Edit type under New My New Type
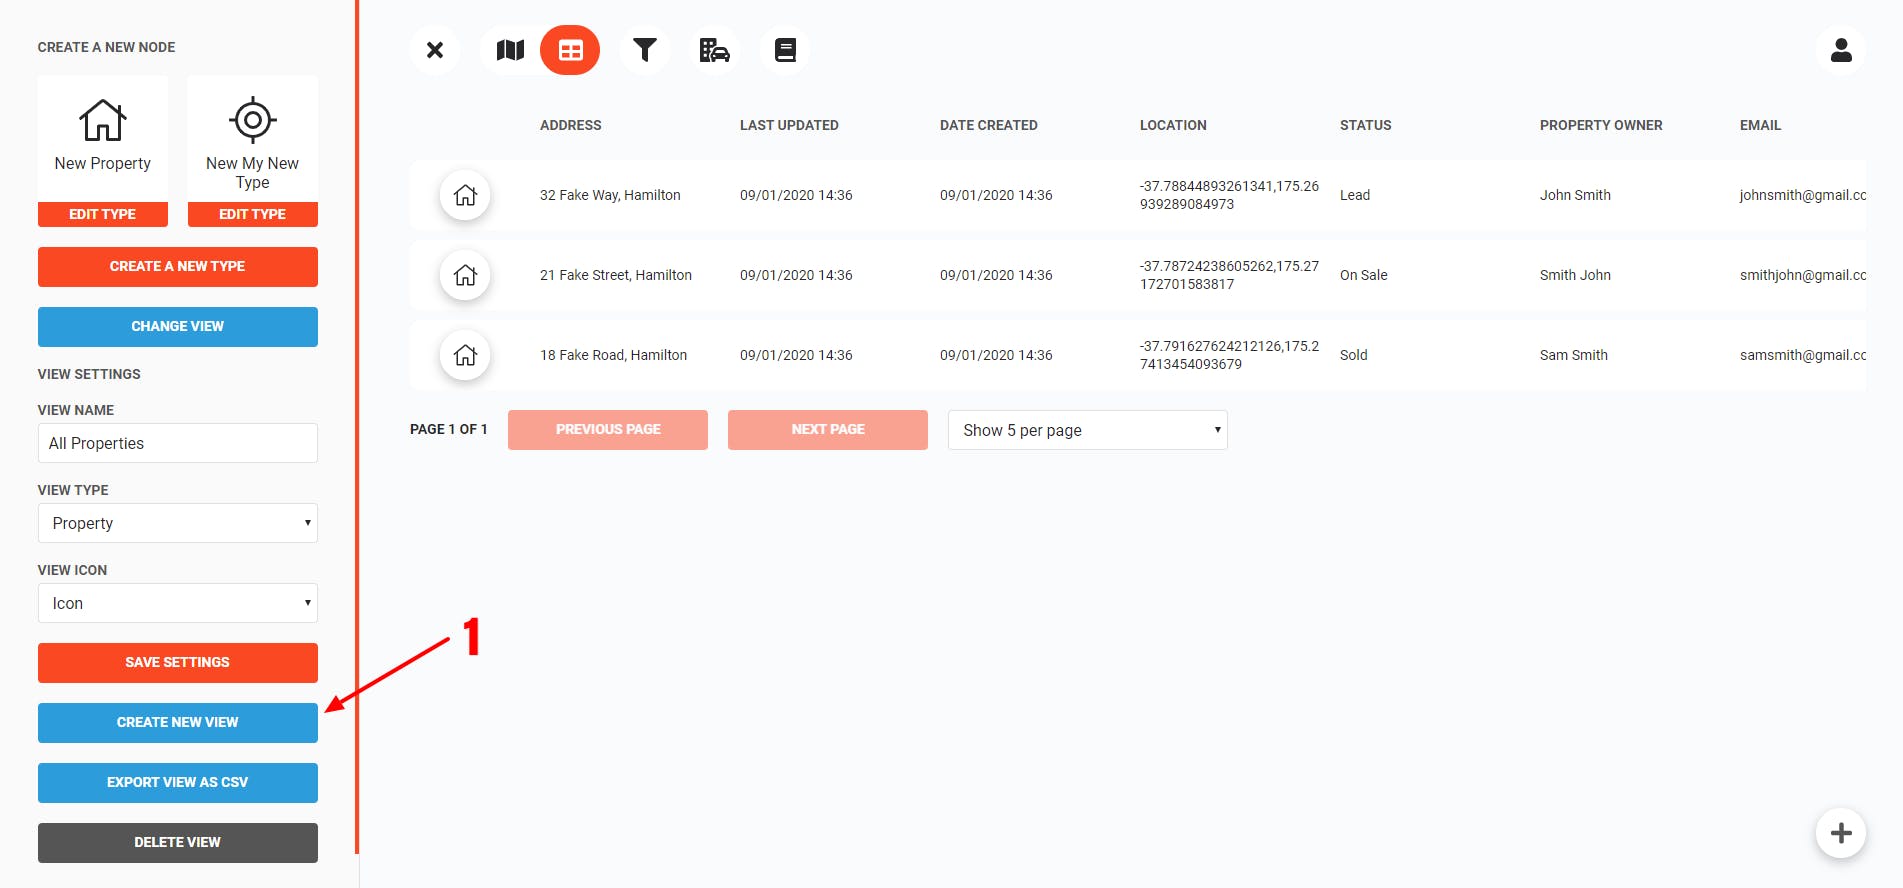 click(253, 214)
